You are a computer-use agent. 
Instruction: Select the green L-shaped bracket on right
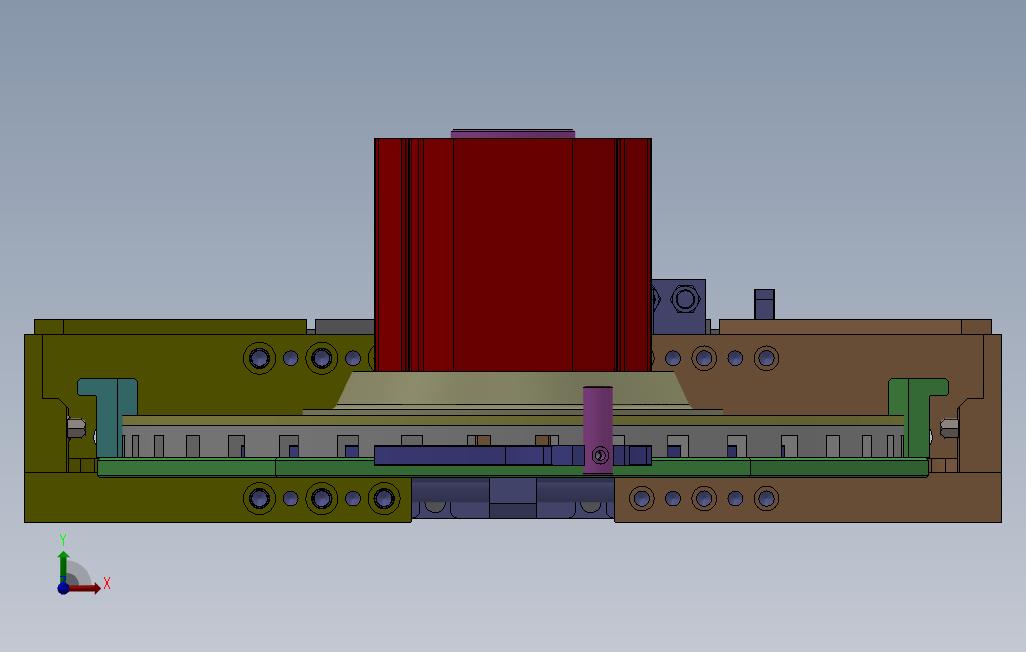[917, 417]
